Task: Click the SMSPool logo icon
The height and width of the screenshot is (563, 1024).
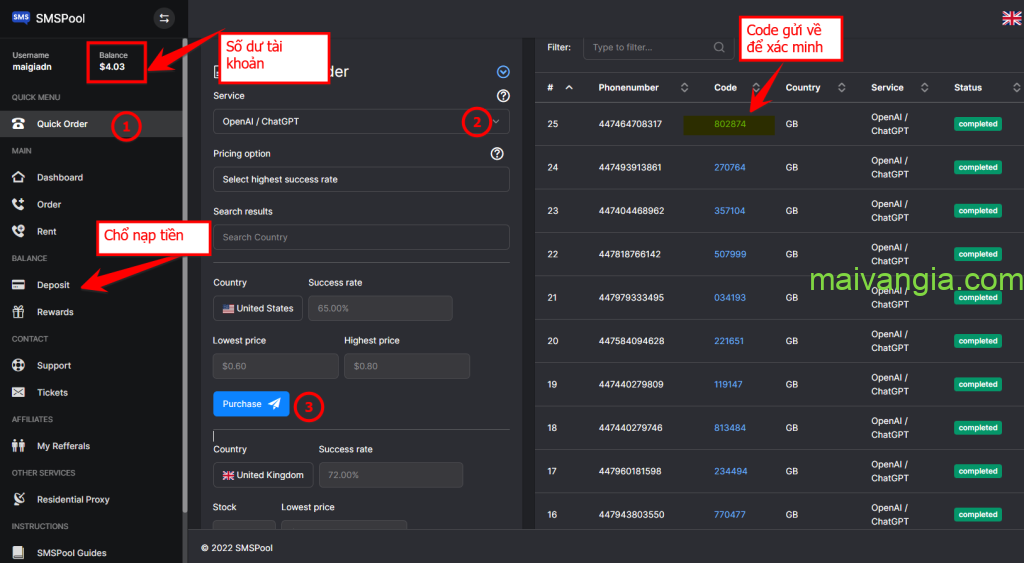Action: [x=20, y=18]
